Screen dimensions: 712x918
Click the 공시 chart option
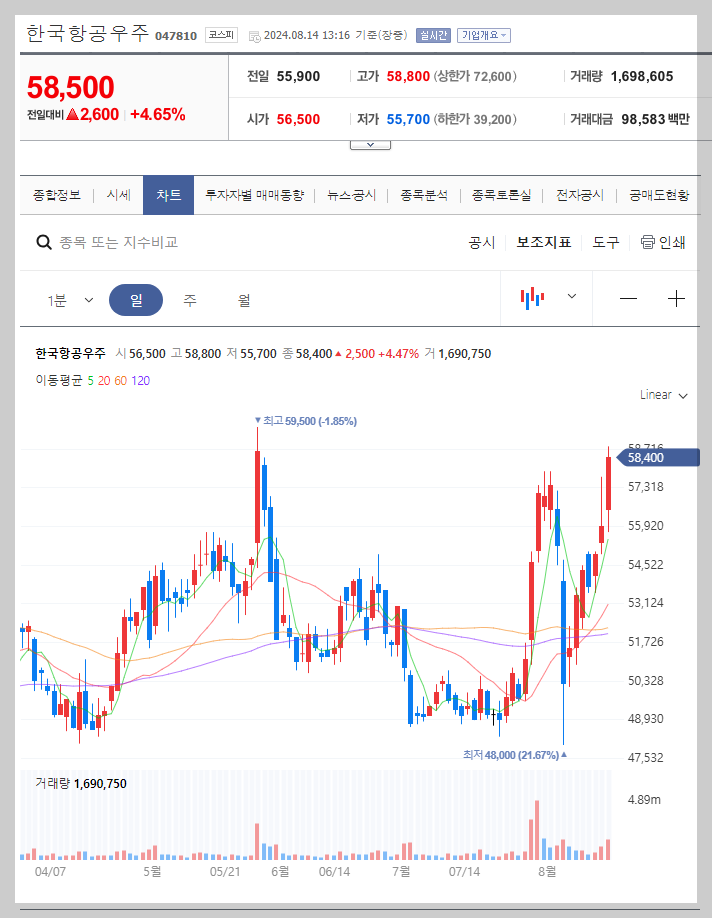[482, 242]
